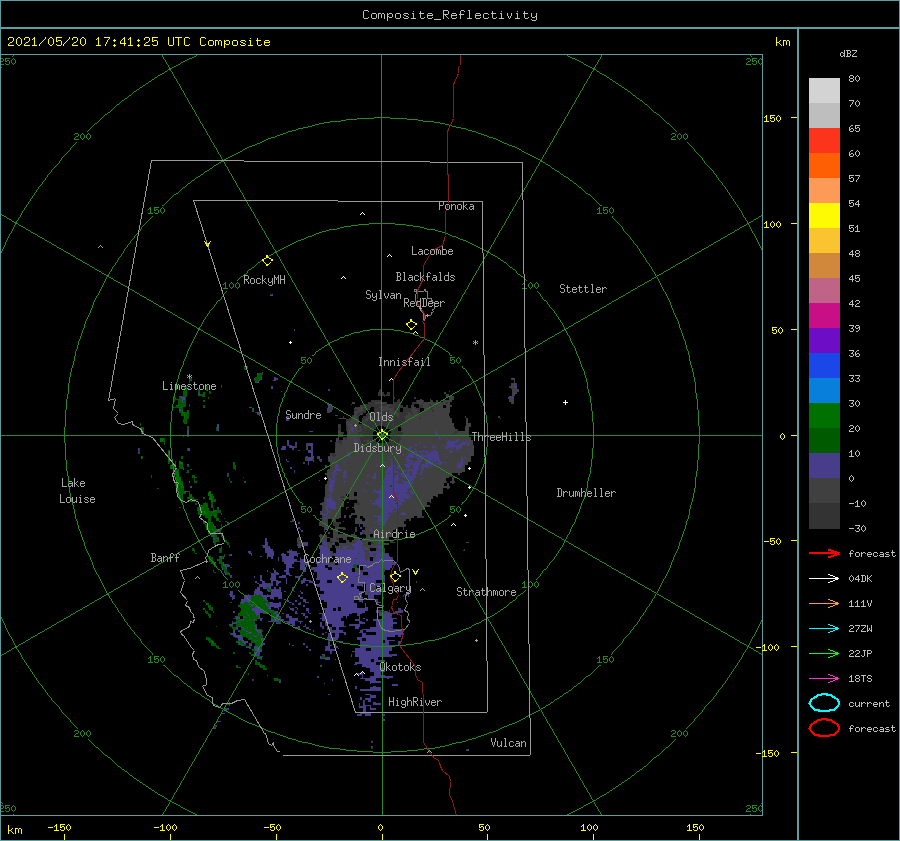
Task: Click the yellow diamond marker below RedDeer
Action: (411, 324)
